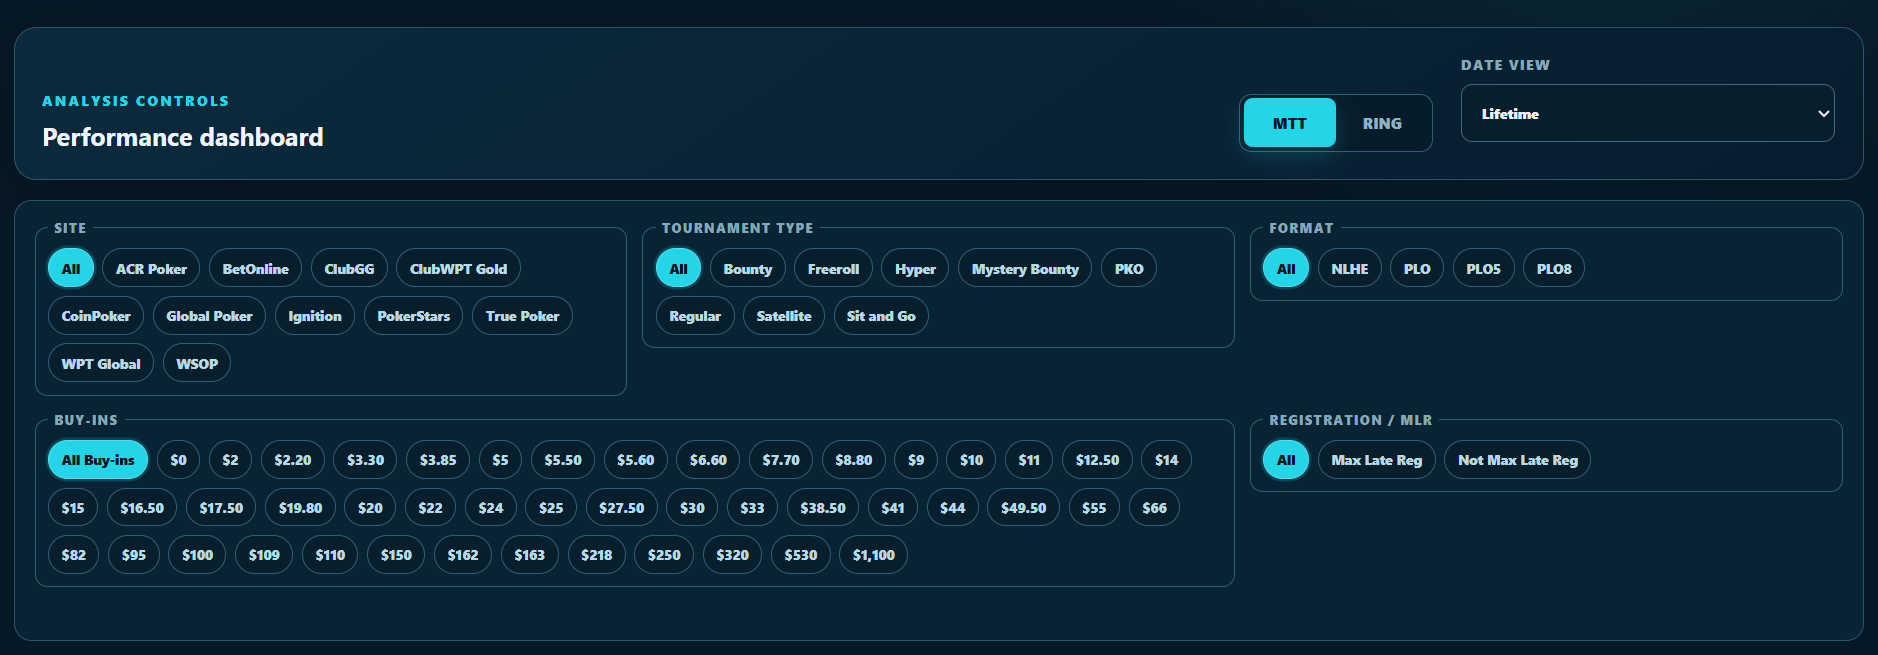The image size is (1878, 655).
Task: Filter by $530 buy-in
Action: pyautogui.click(x=800, y=554)
